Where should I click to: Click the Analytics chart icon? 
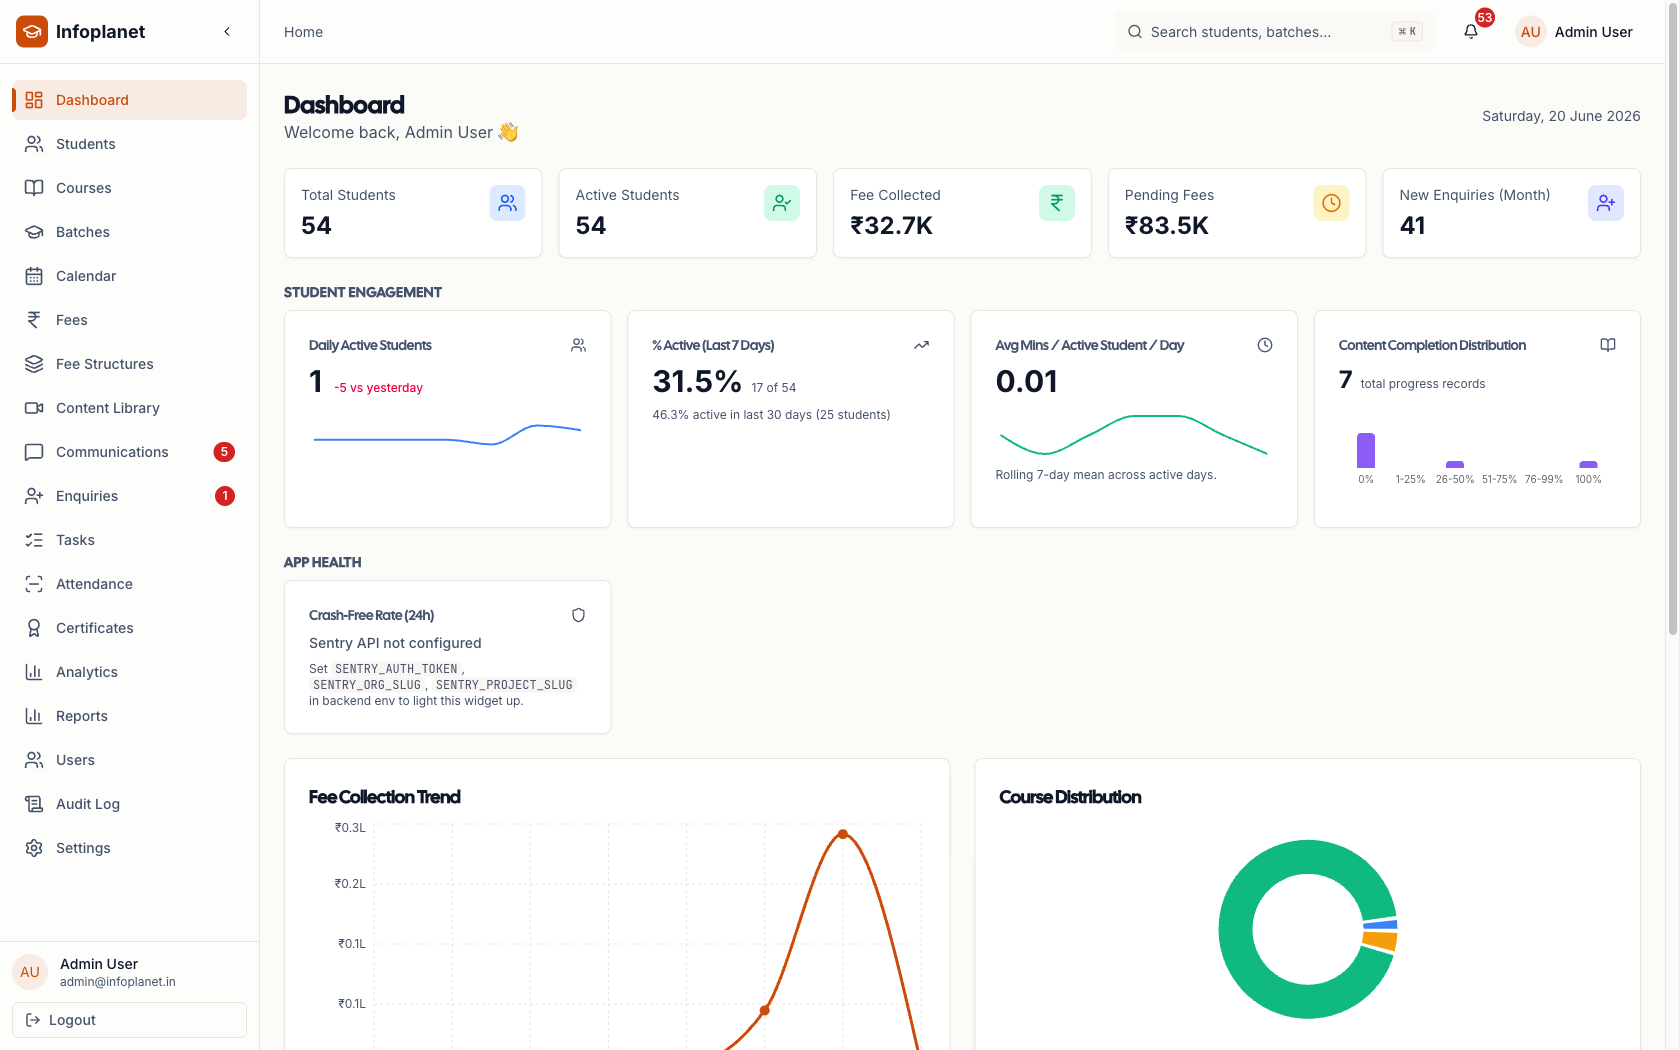click(34, 672)
